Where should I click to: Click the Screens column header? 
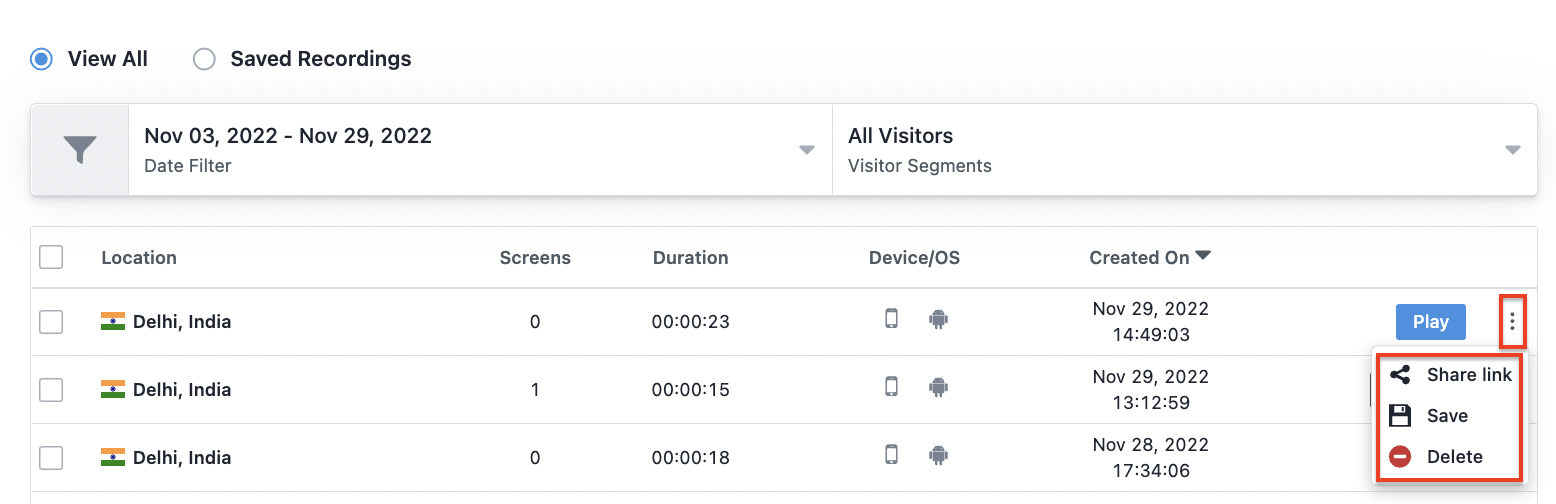(x=535, y=257)
